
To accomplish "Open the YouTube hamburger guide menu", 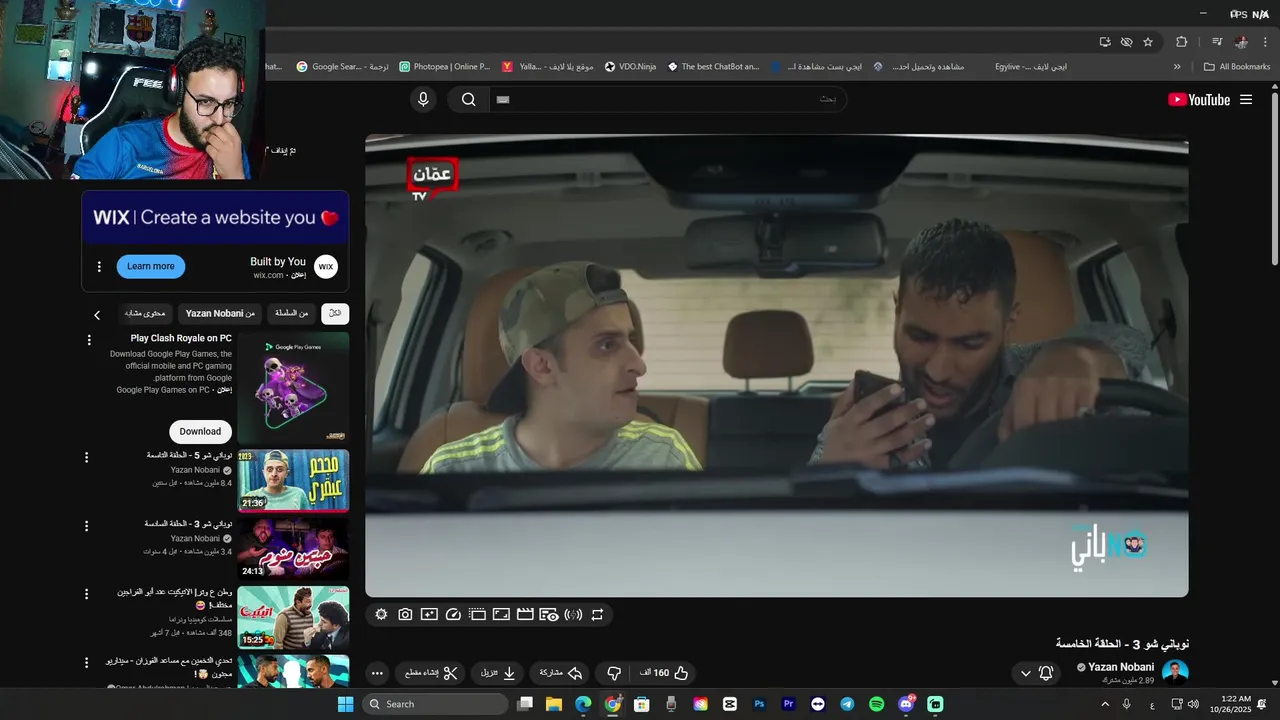I will point(1246,99).
